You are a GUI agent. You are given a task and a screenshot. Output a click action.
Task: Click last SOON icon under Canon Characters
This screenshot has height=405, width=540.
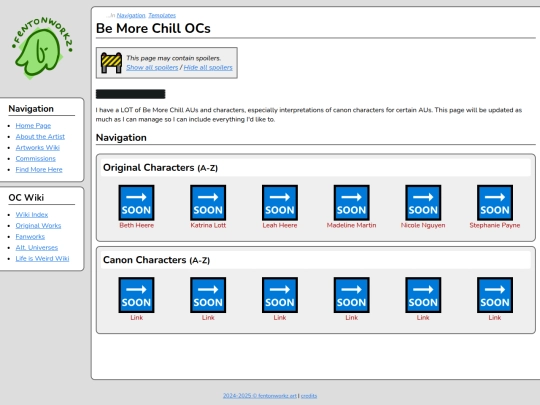coord(495,295)
